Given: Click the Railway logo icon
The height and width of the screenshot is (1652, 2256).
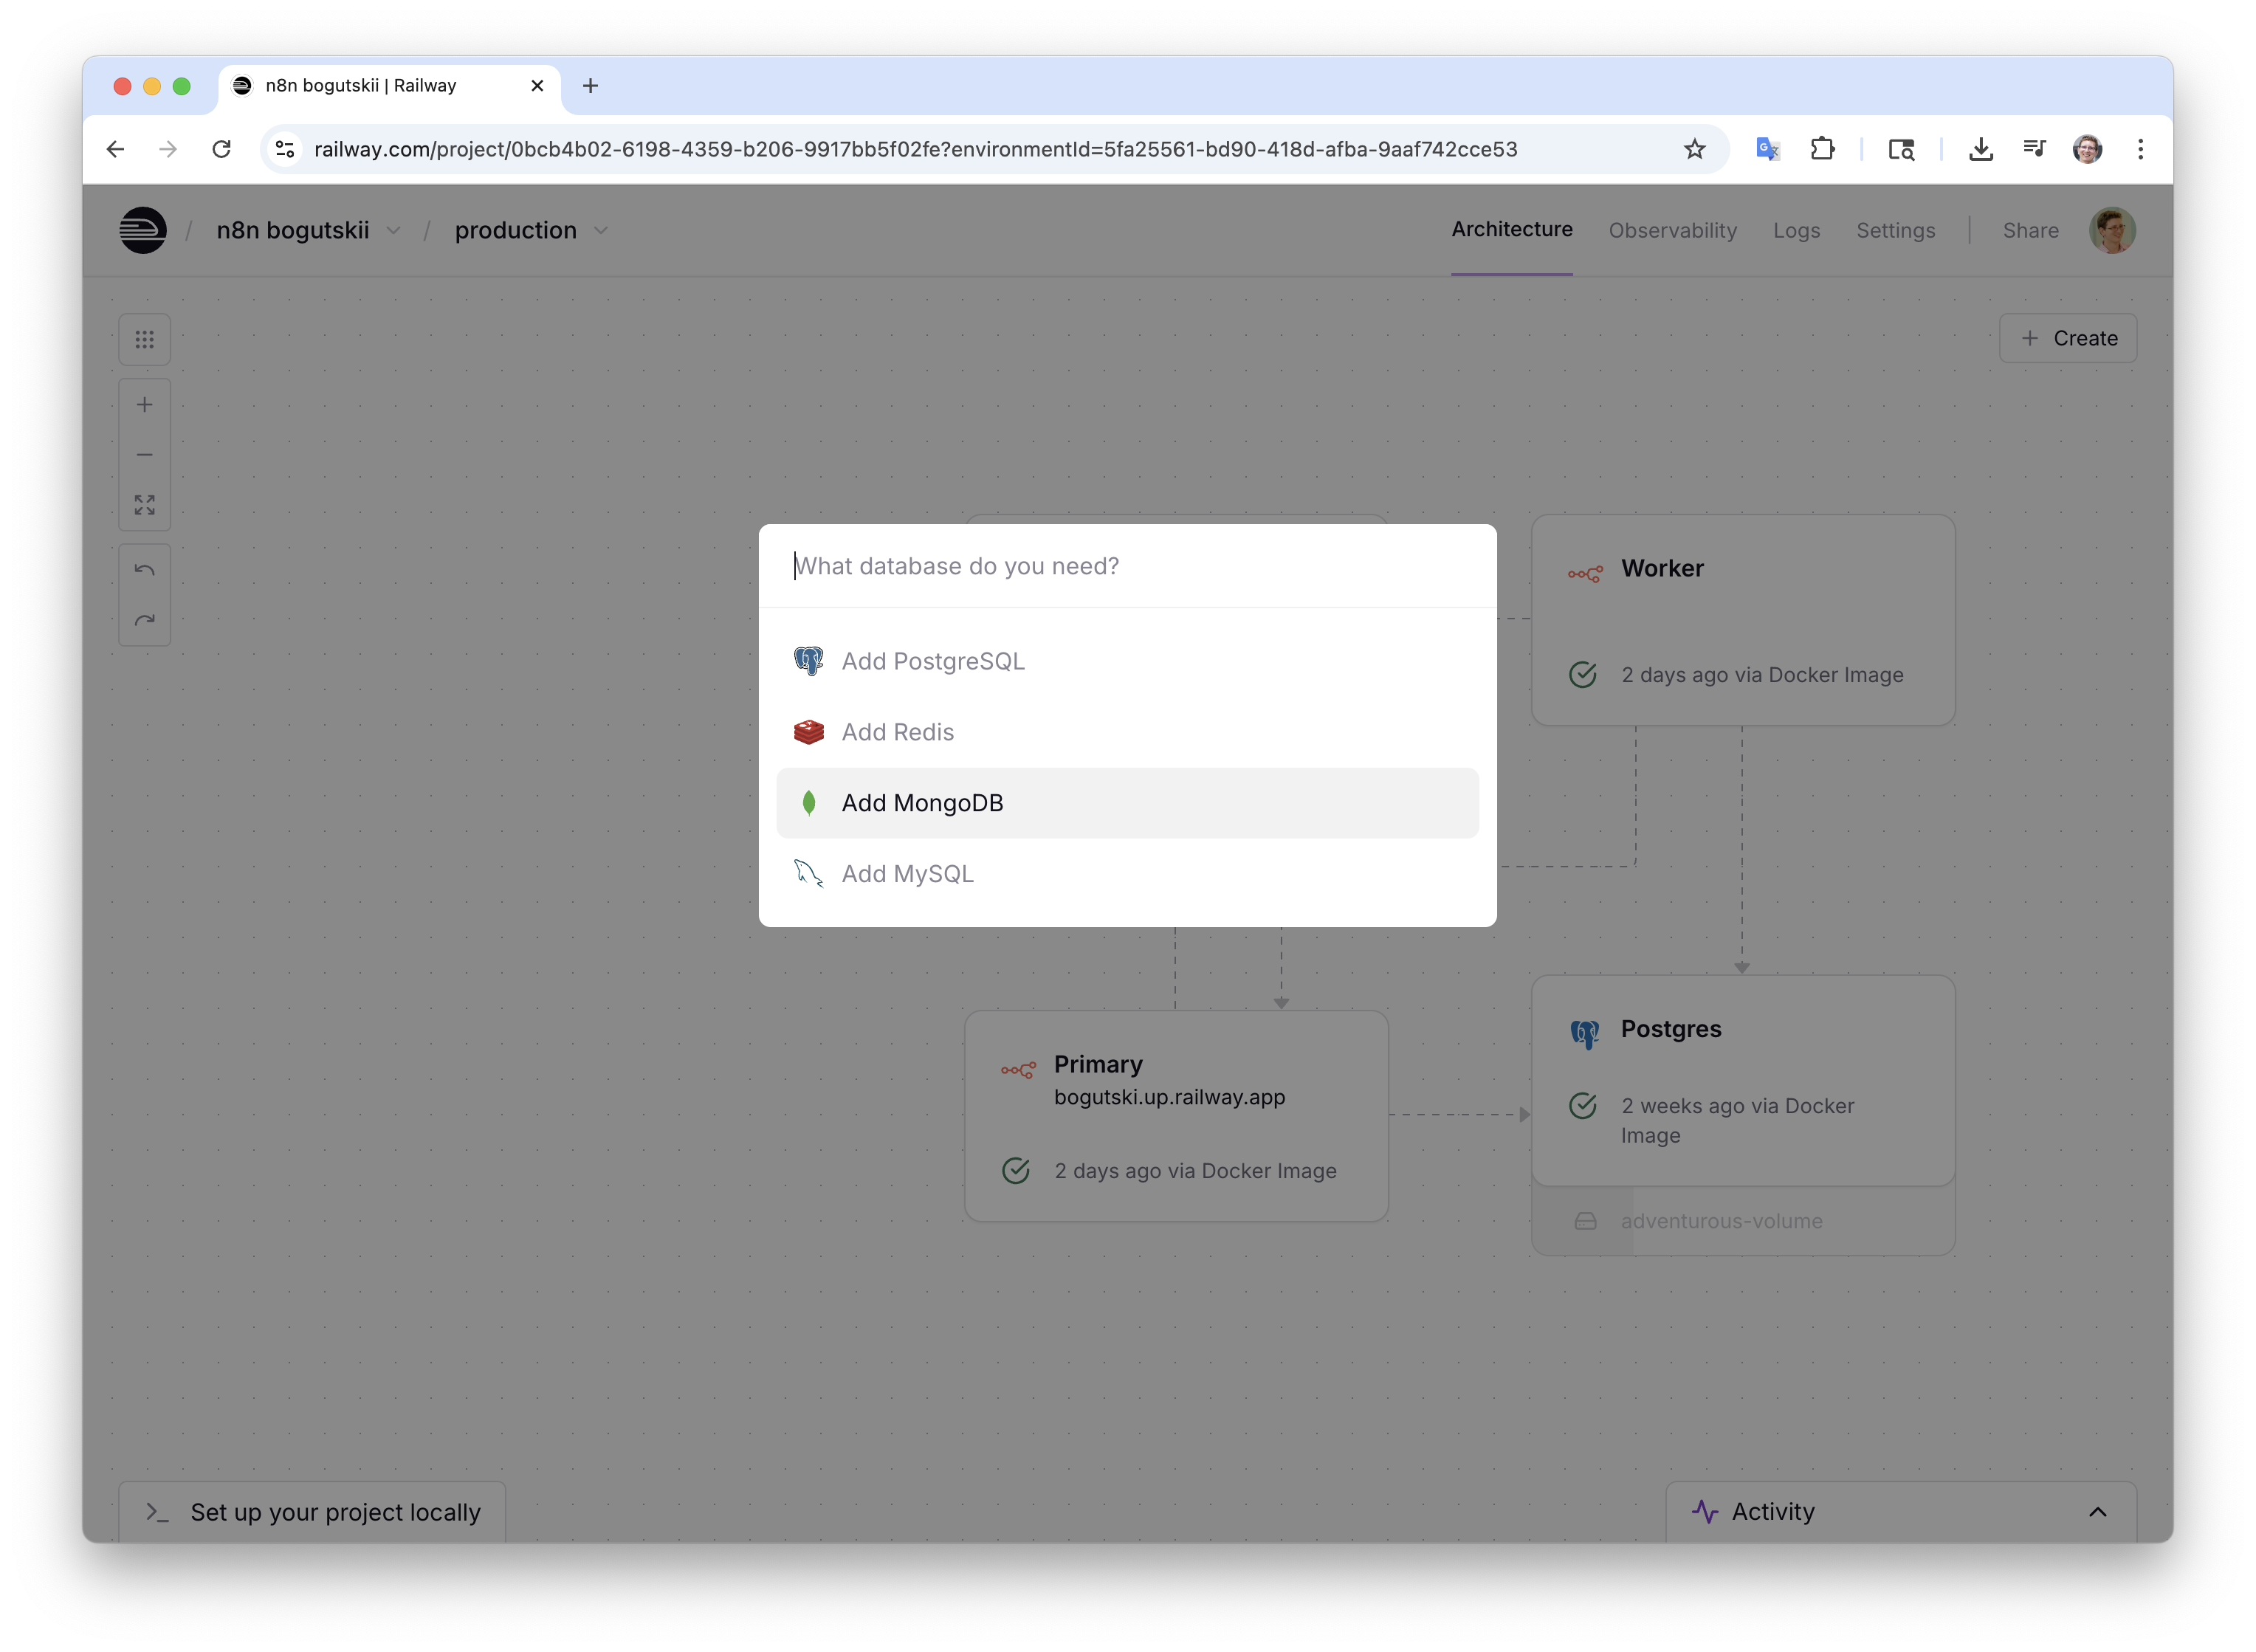Looking at the screenshot, I should point(143,230).
